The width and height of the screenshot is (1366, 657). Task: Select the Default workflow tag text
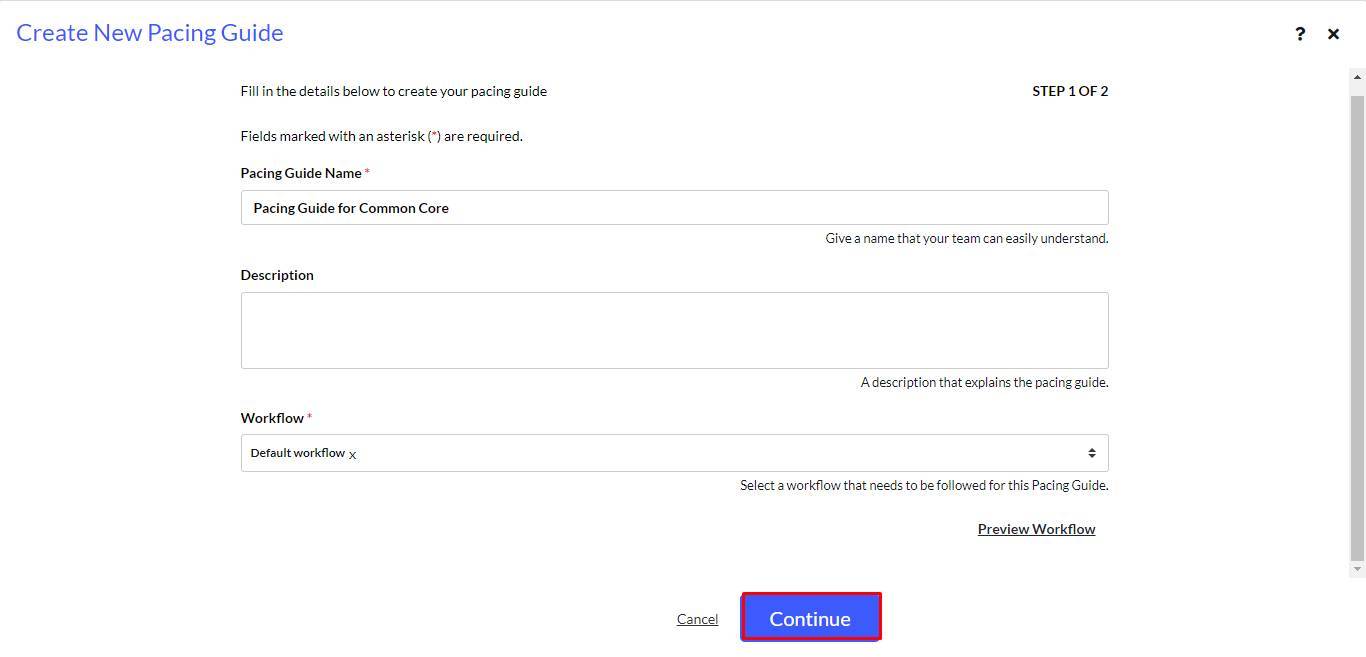tap(298, 453)
